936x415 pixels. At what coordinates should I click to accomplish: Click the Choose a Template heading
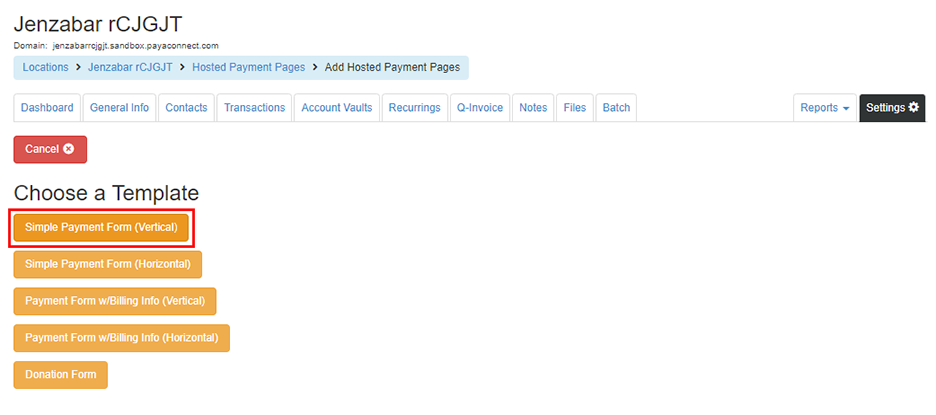pyautogui.click(x=106, y=193)
